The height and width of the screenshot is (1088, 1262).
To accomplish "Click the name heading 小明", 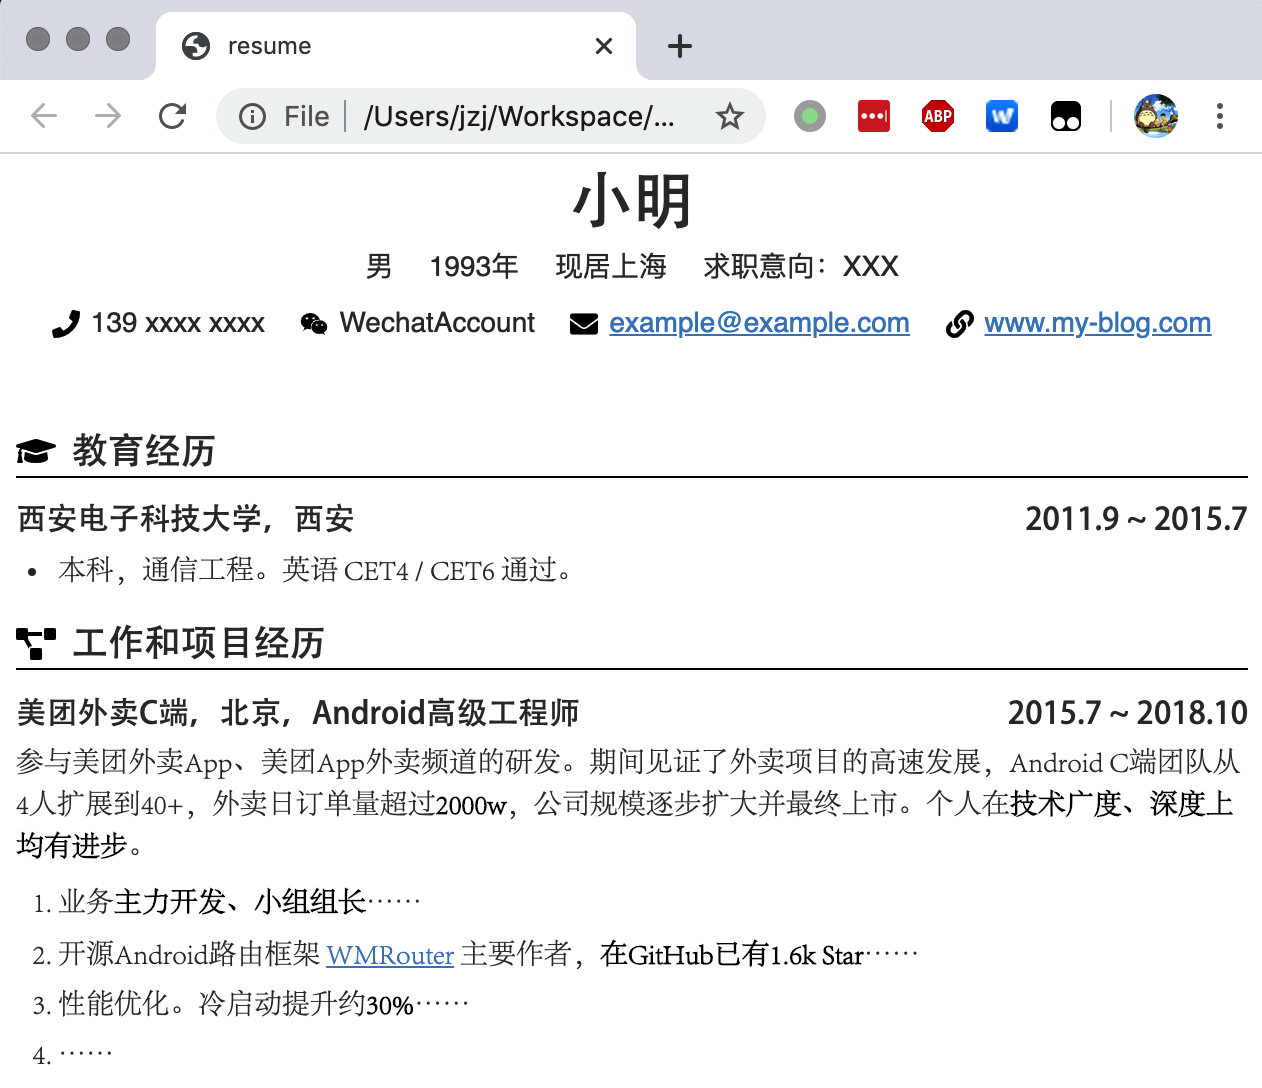I will tap(632, 201).
